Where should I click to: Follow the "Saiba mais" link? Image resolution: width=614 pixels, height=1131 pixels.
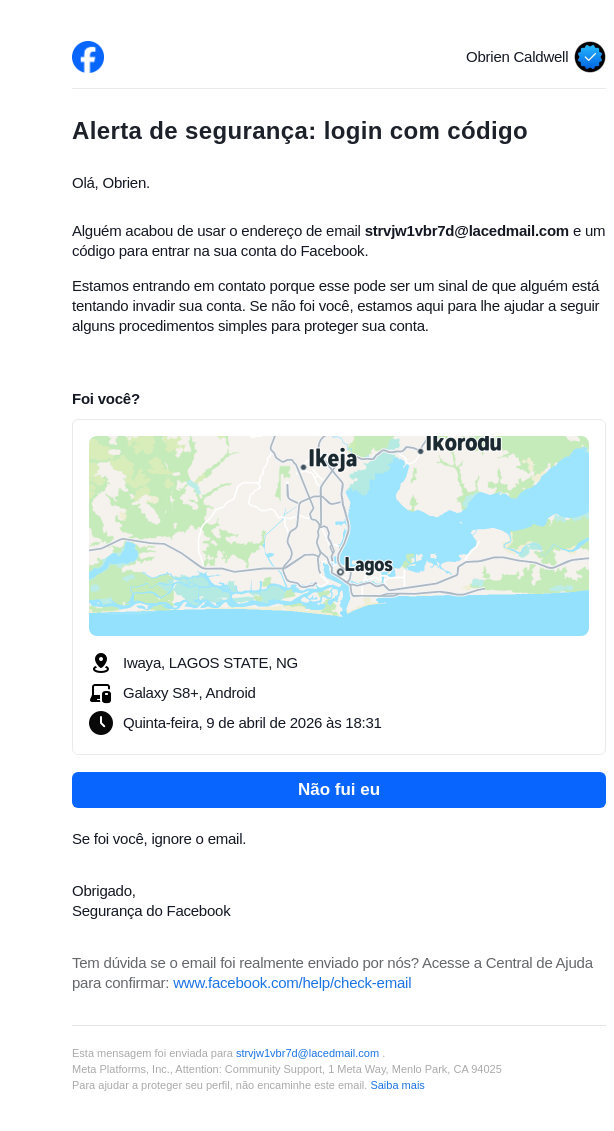(397, 1085)
